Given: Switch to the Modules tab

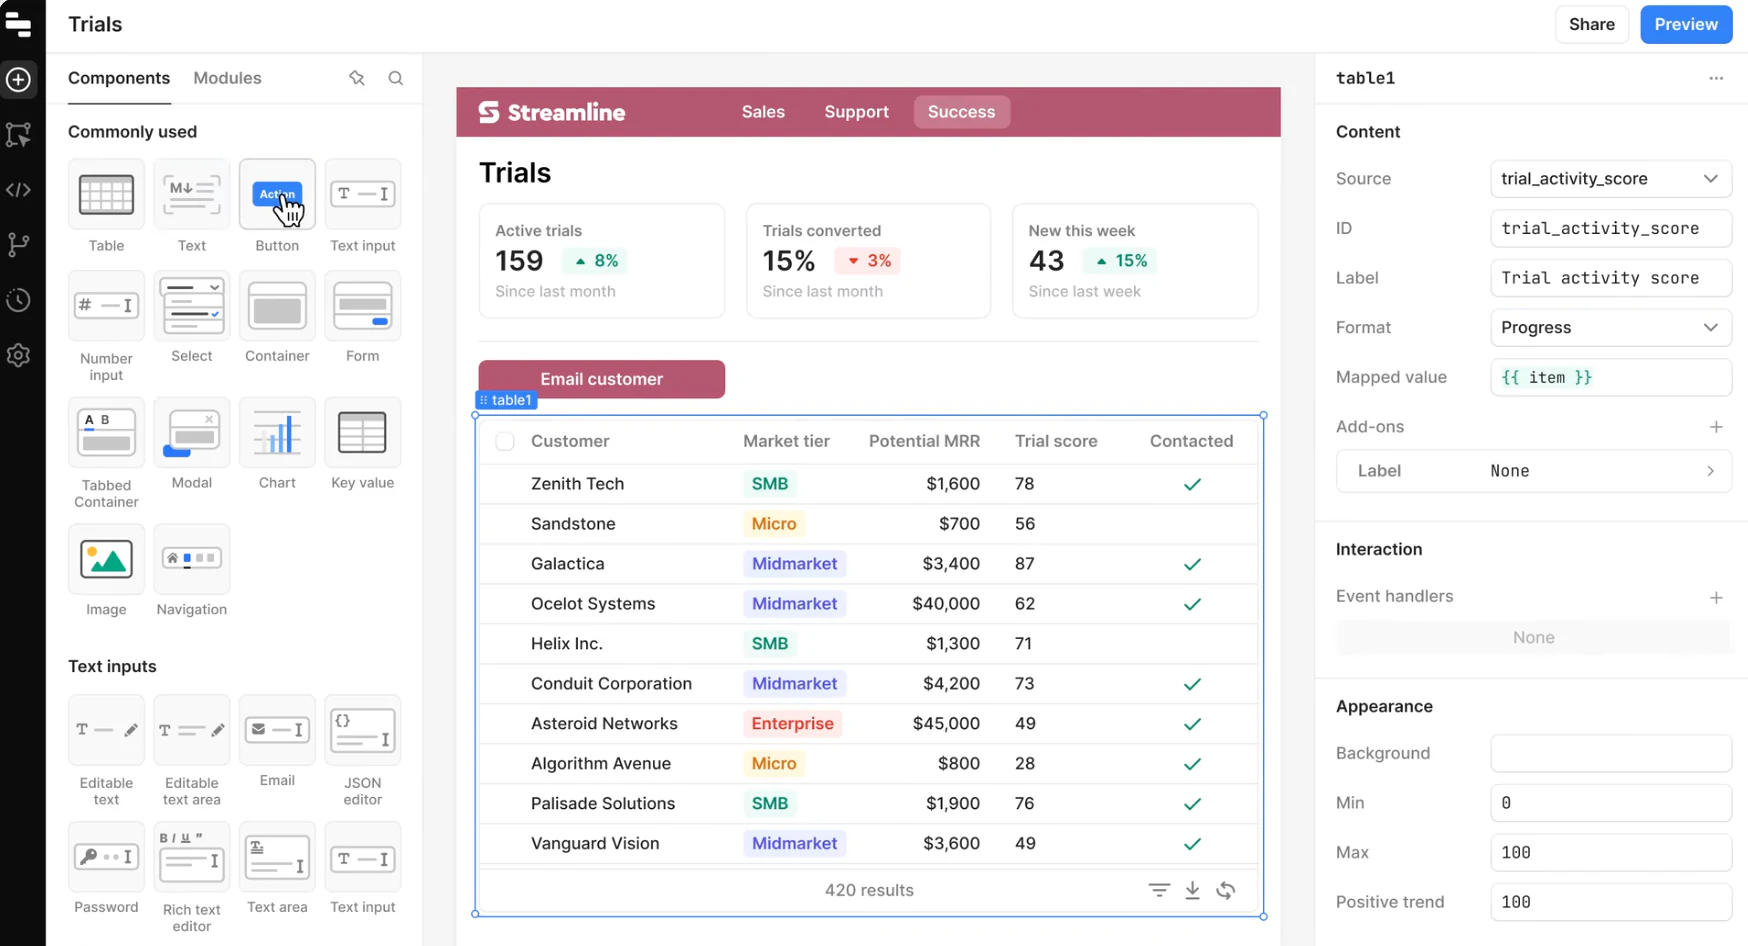Looking at the screenshot, I should (x=227, y=78).
